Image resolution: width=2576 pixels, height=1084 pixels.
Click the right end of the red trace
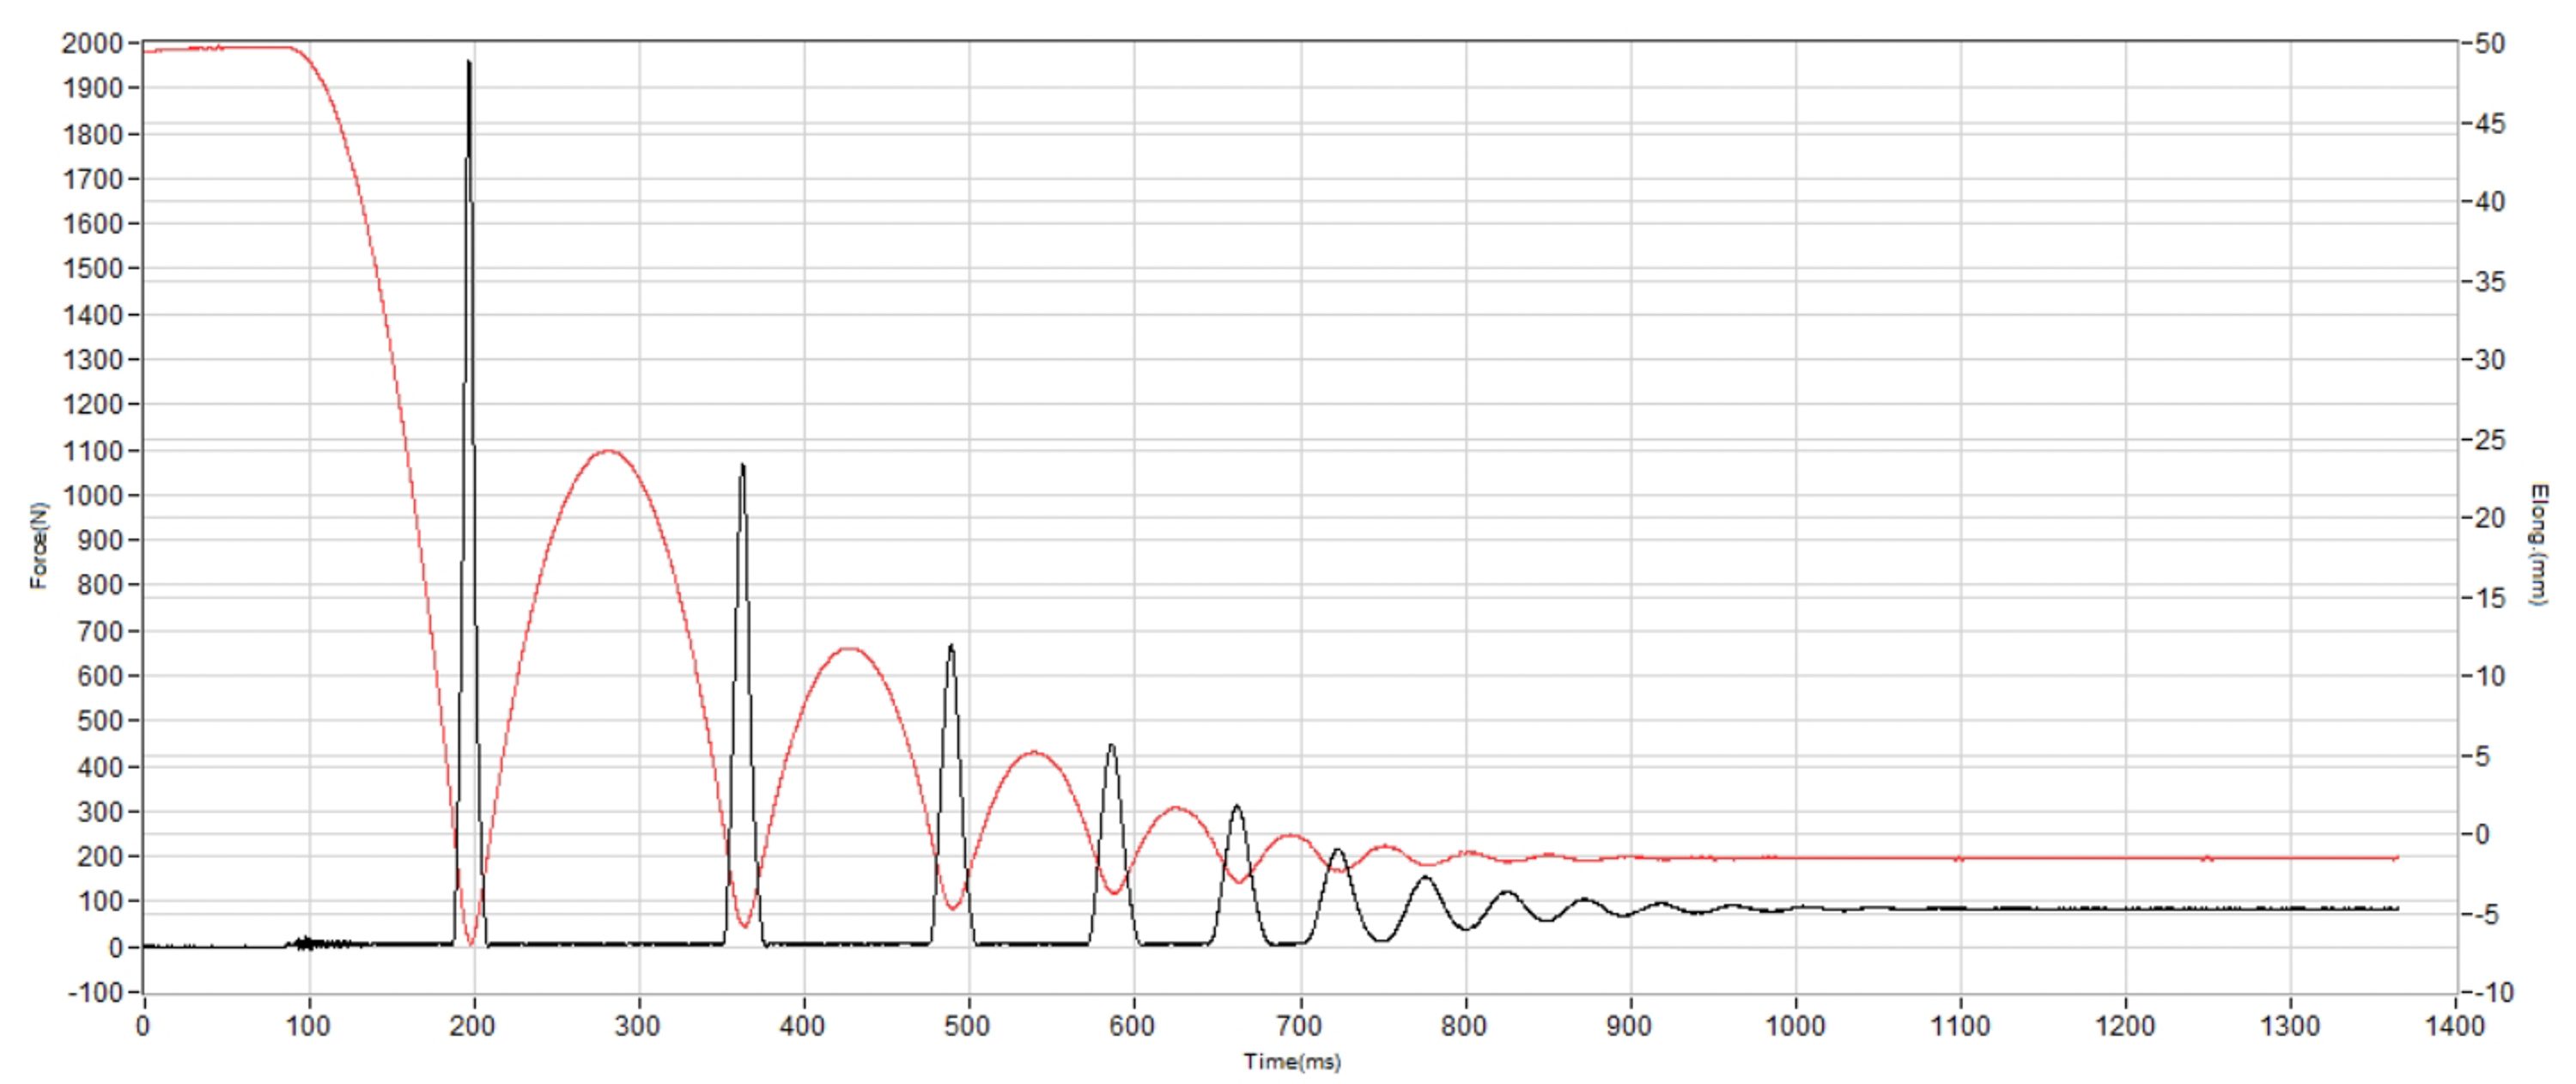[x=2397, y=858]
